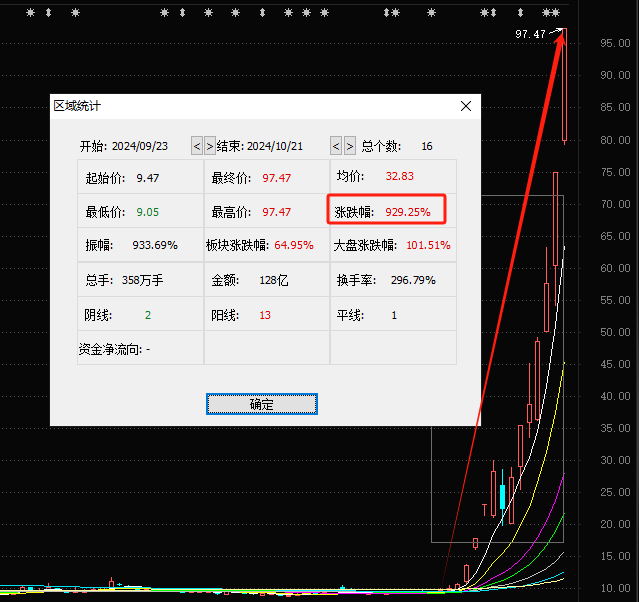The image size is (639, 602).
Task: Click the 大盘涨跌幅 value 101.51%
Action: 428,245
